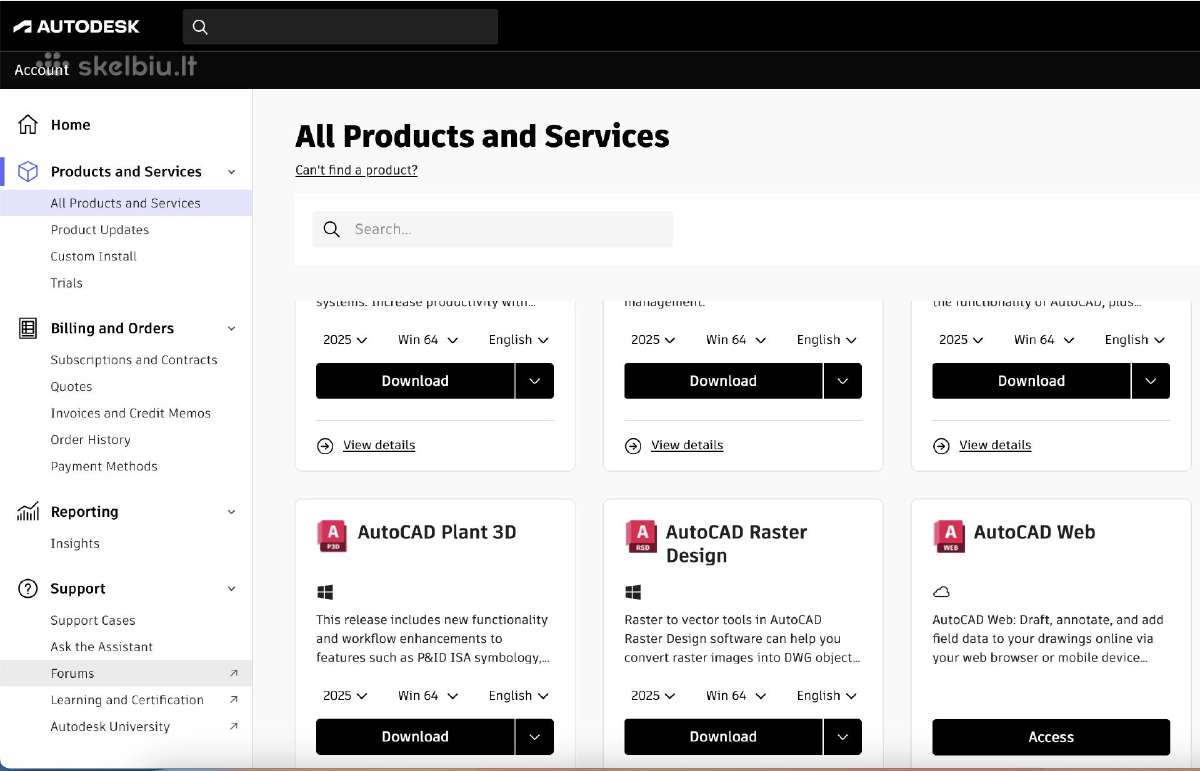This screenshot has width=1200, height=771.
Task: Collapse the Support section chevron
Action: pyautogui.click(x=232, y=589)
